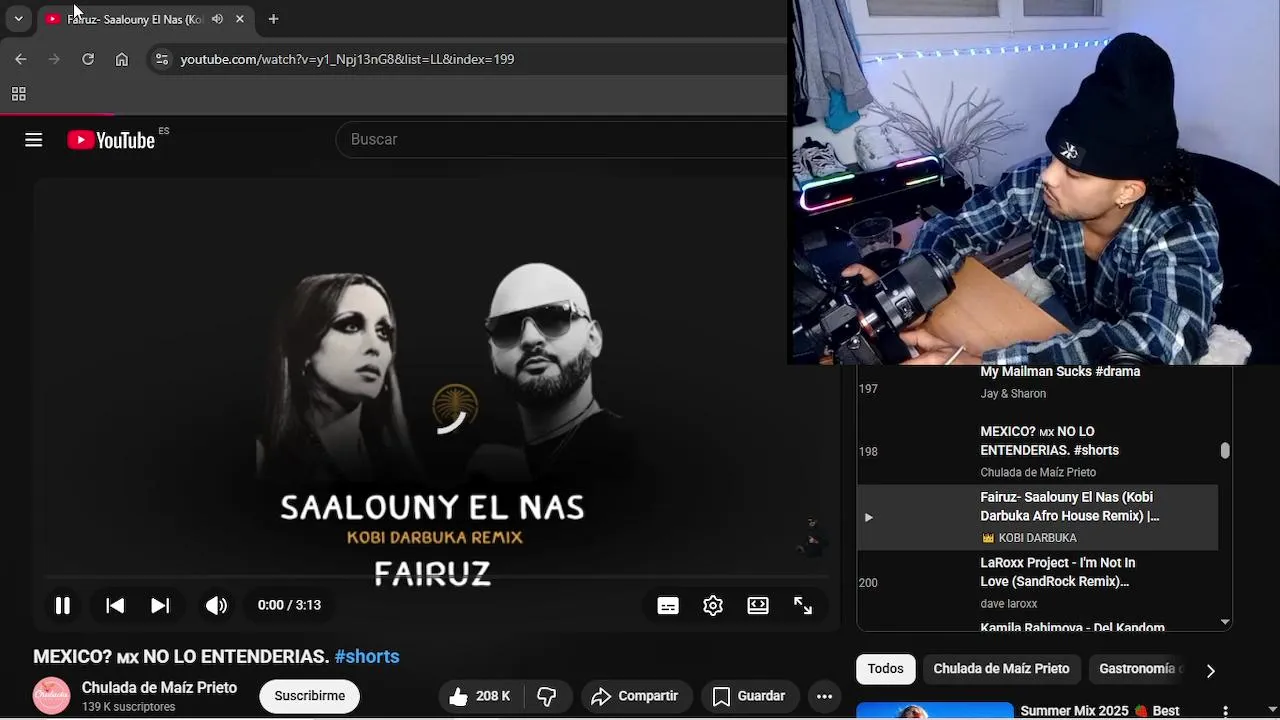The image size is (1280, 720).
Task: Open the browser home page
Action: 122,59
